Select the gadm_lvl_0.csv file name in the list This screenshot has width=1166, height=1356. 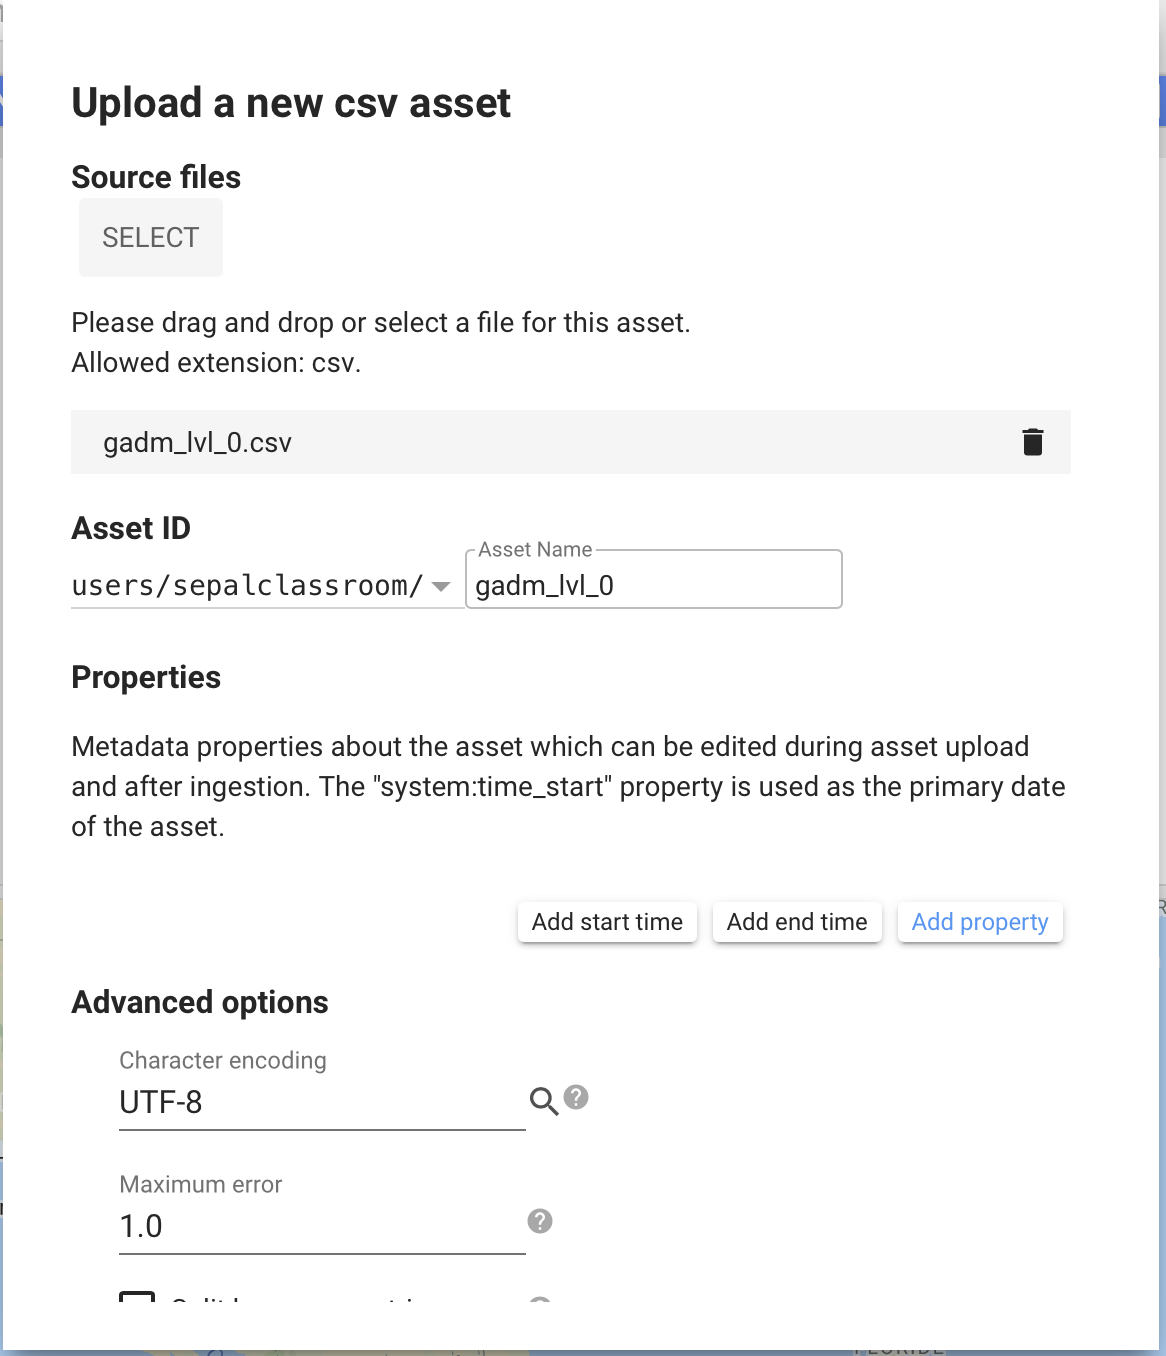click(x=198, y=442)
